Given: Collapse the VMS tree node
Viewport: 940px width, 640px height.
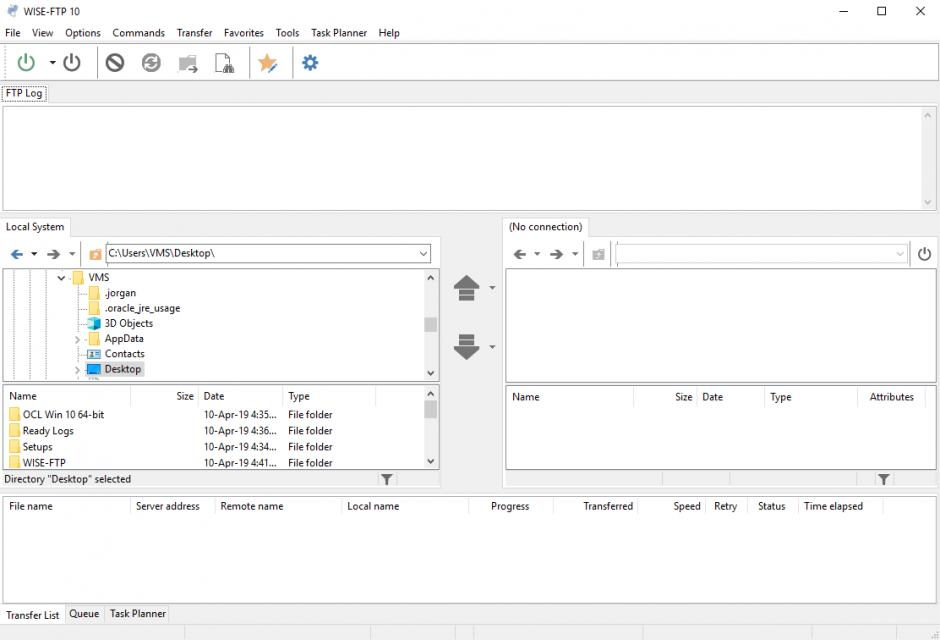Looking at the screenshot, I should tap(61, 277).
